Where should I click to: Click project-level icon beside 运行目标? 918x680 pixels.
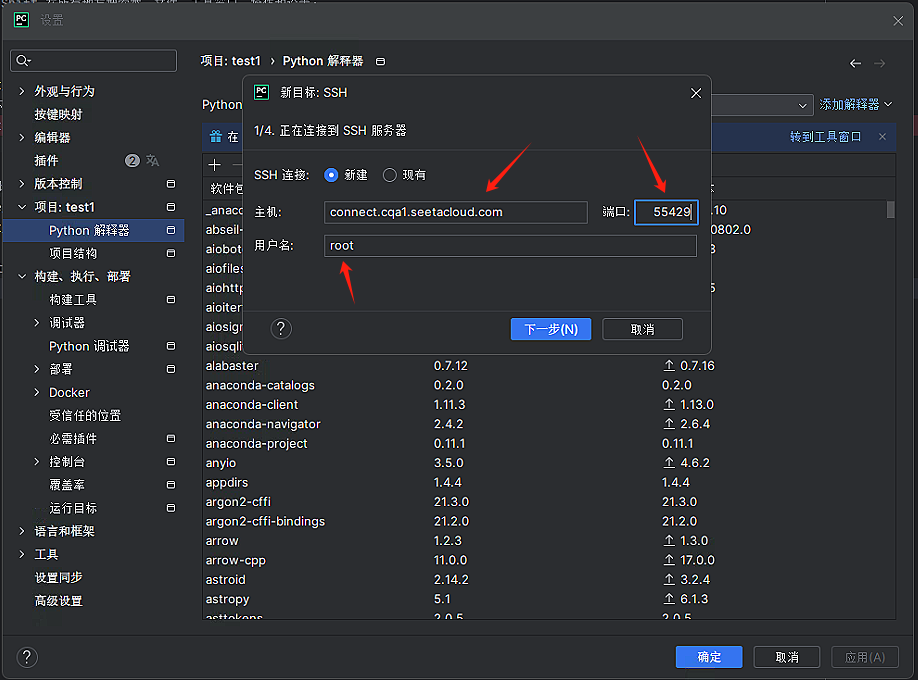[x=171, y=508]
